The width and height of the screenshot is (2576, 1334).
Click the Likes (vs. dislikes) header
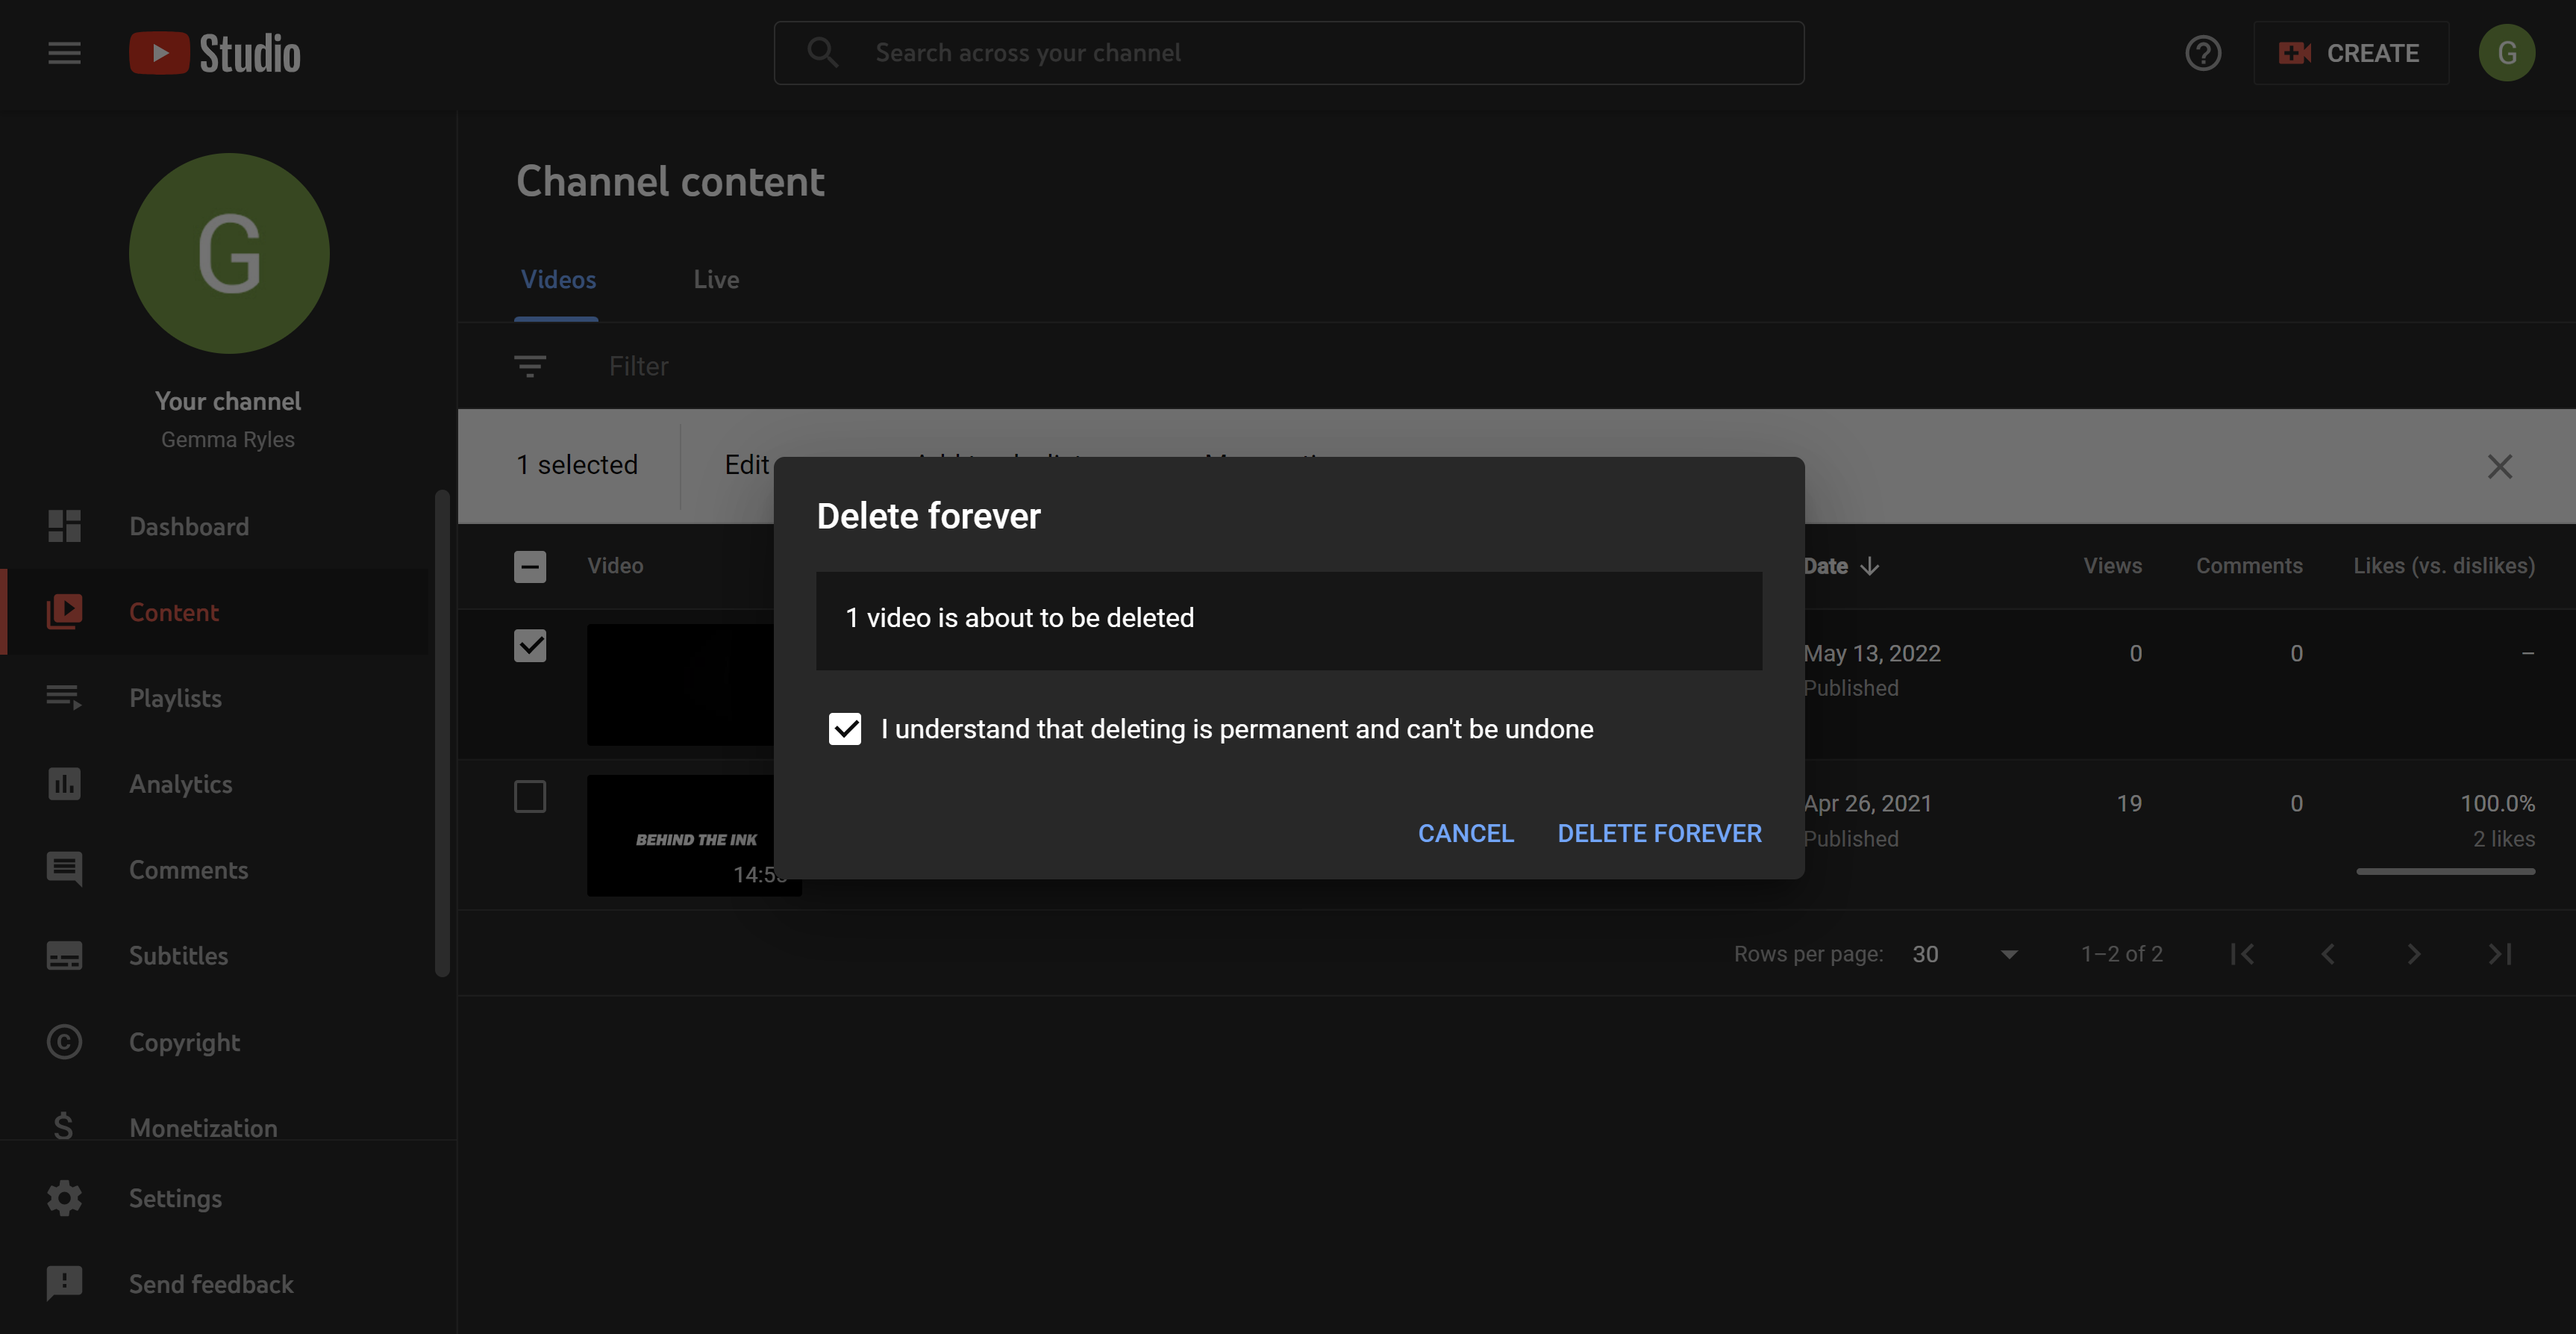click(2444, 566)
